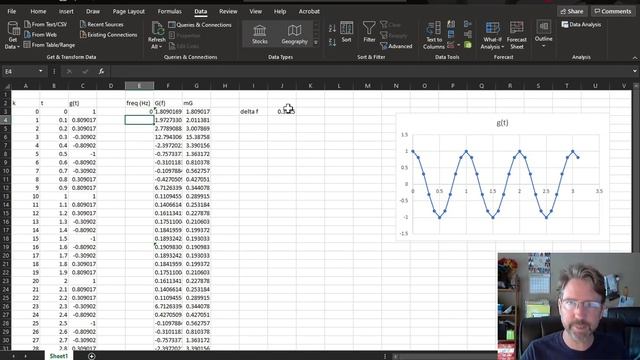Add a new sheet
The width and height of the screenshot is (640, 360).
click(x=91, y=356)
